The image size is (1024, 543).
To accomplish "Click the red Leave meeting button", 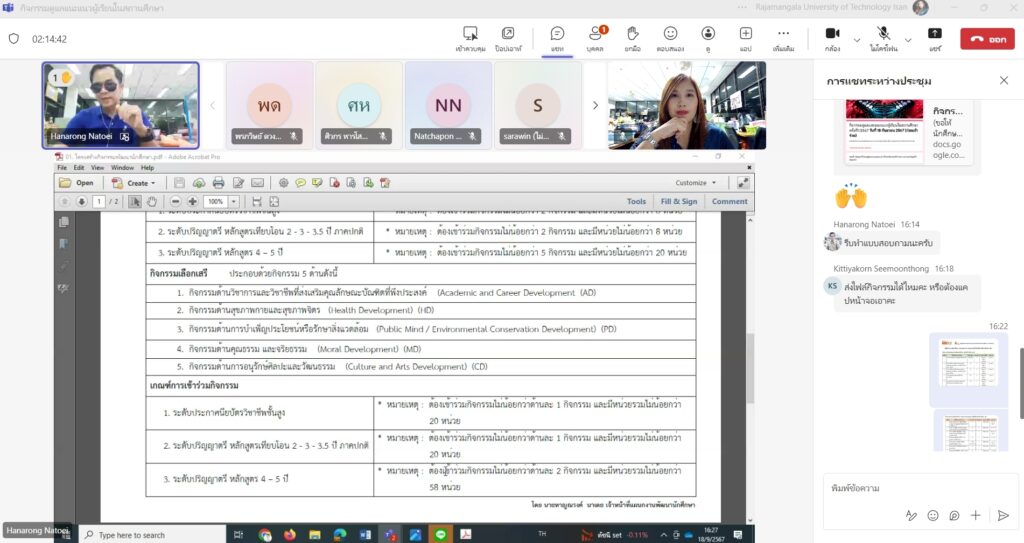I will tap(986, 39).
